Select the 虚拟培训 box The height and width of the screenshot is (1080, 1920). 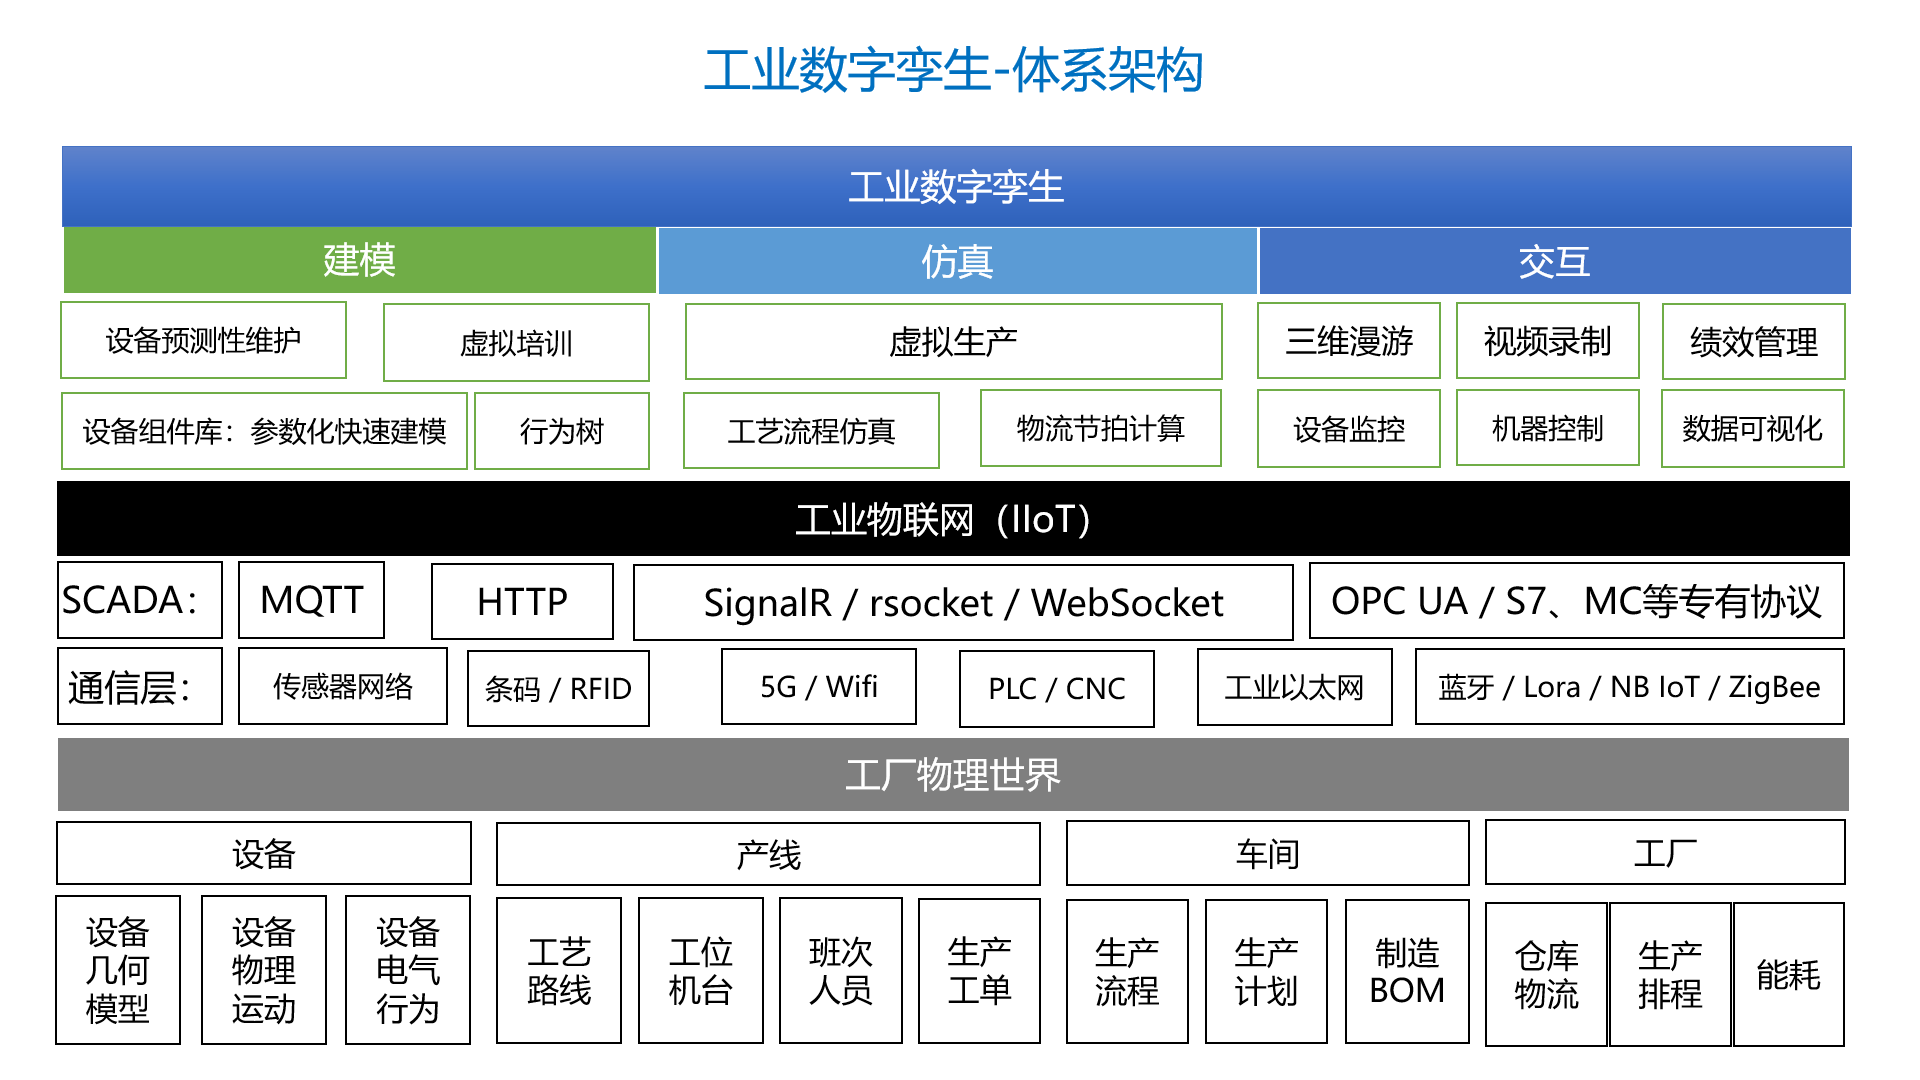516,343
